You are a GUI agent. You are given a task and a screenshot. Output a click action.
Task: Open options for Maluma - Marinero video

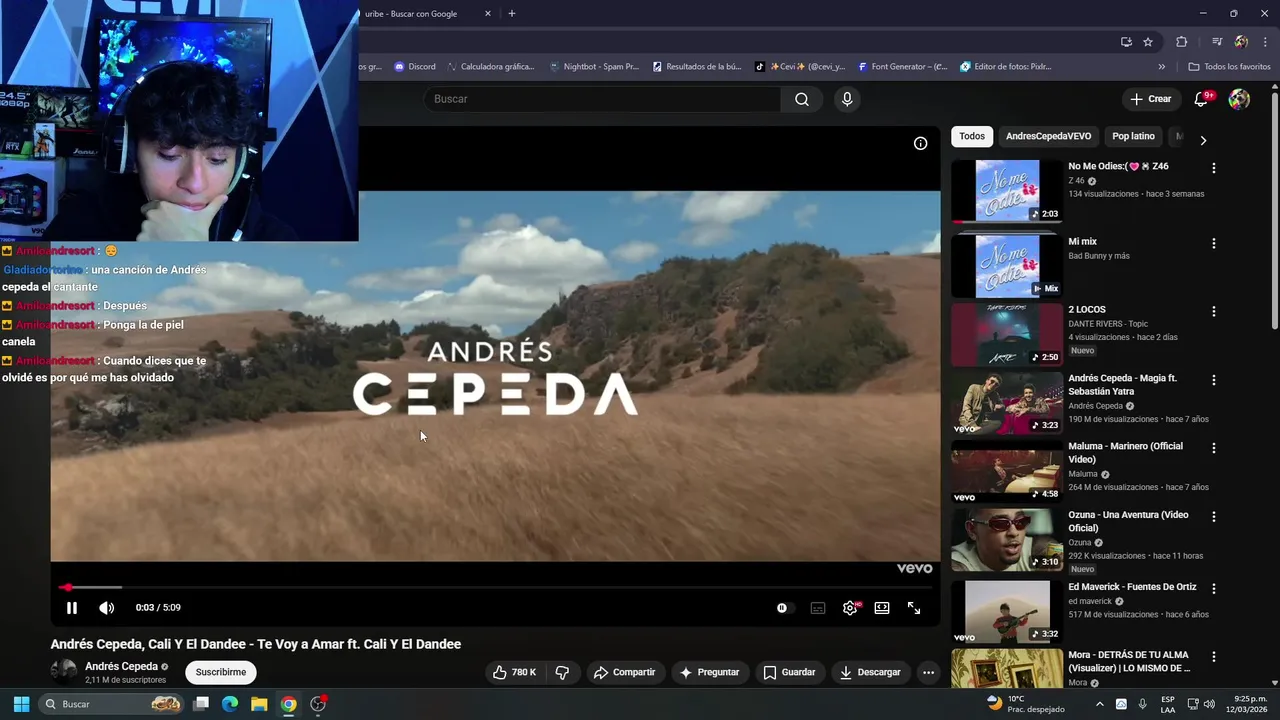pos(1214,448)
